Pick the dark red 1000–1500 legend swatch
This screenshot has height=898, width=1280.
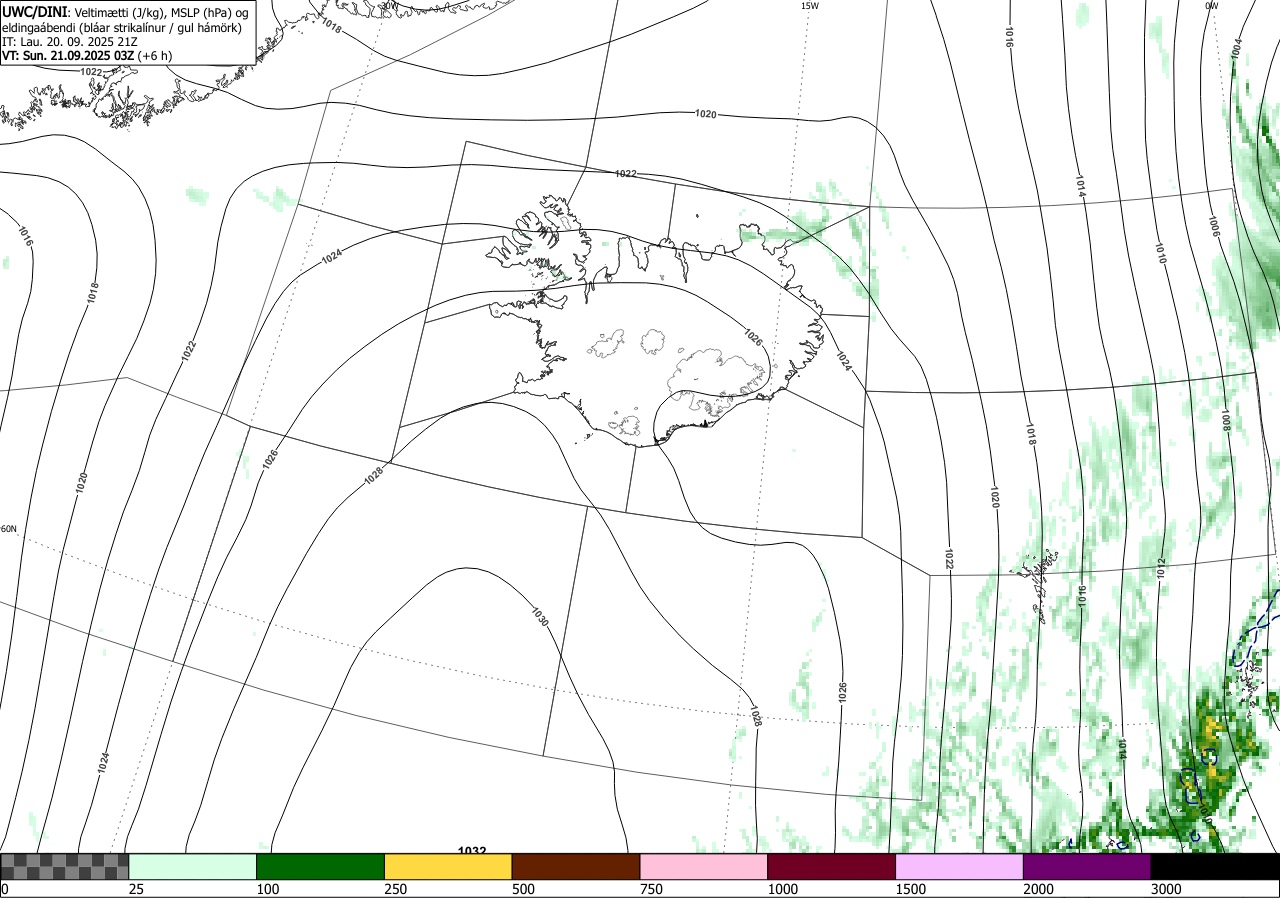click(832, 866)
